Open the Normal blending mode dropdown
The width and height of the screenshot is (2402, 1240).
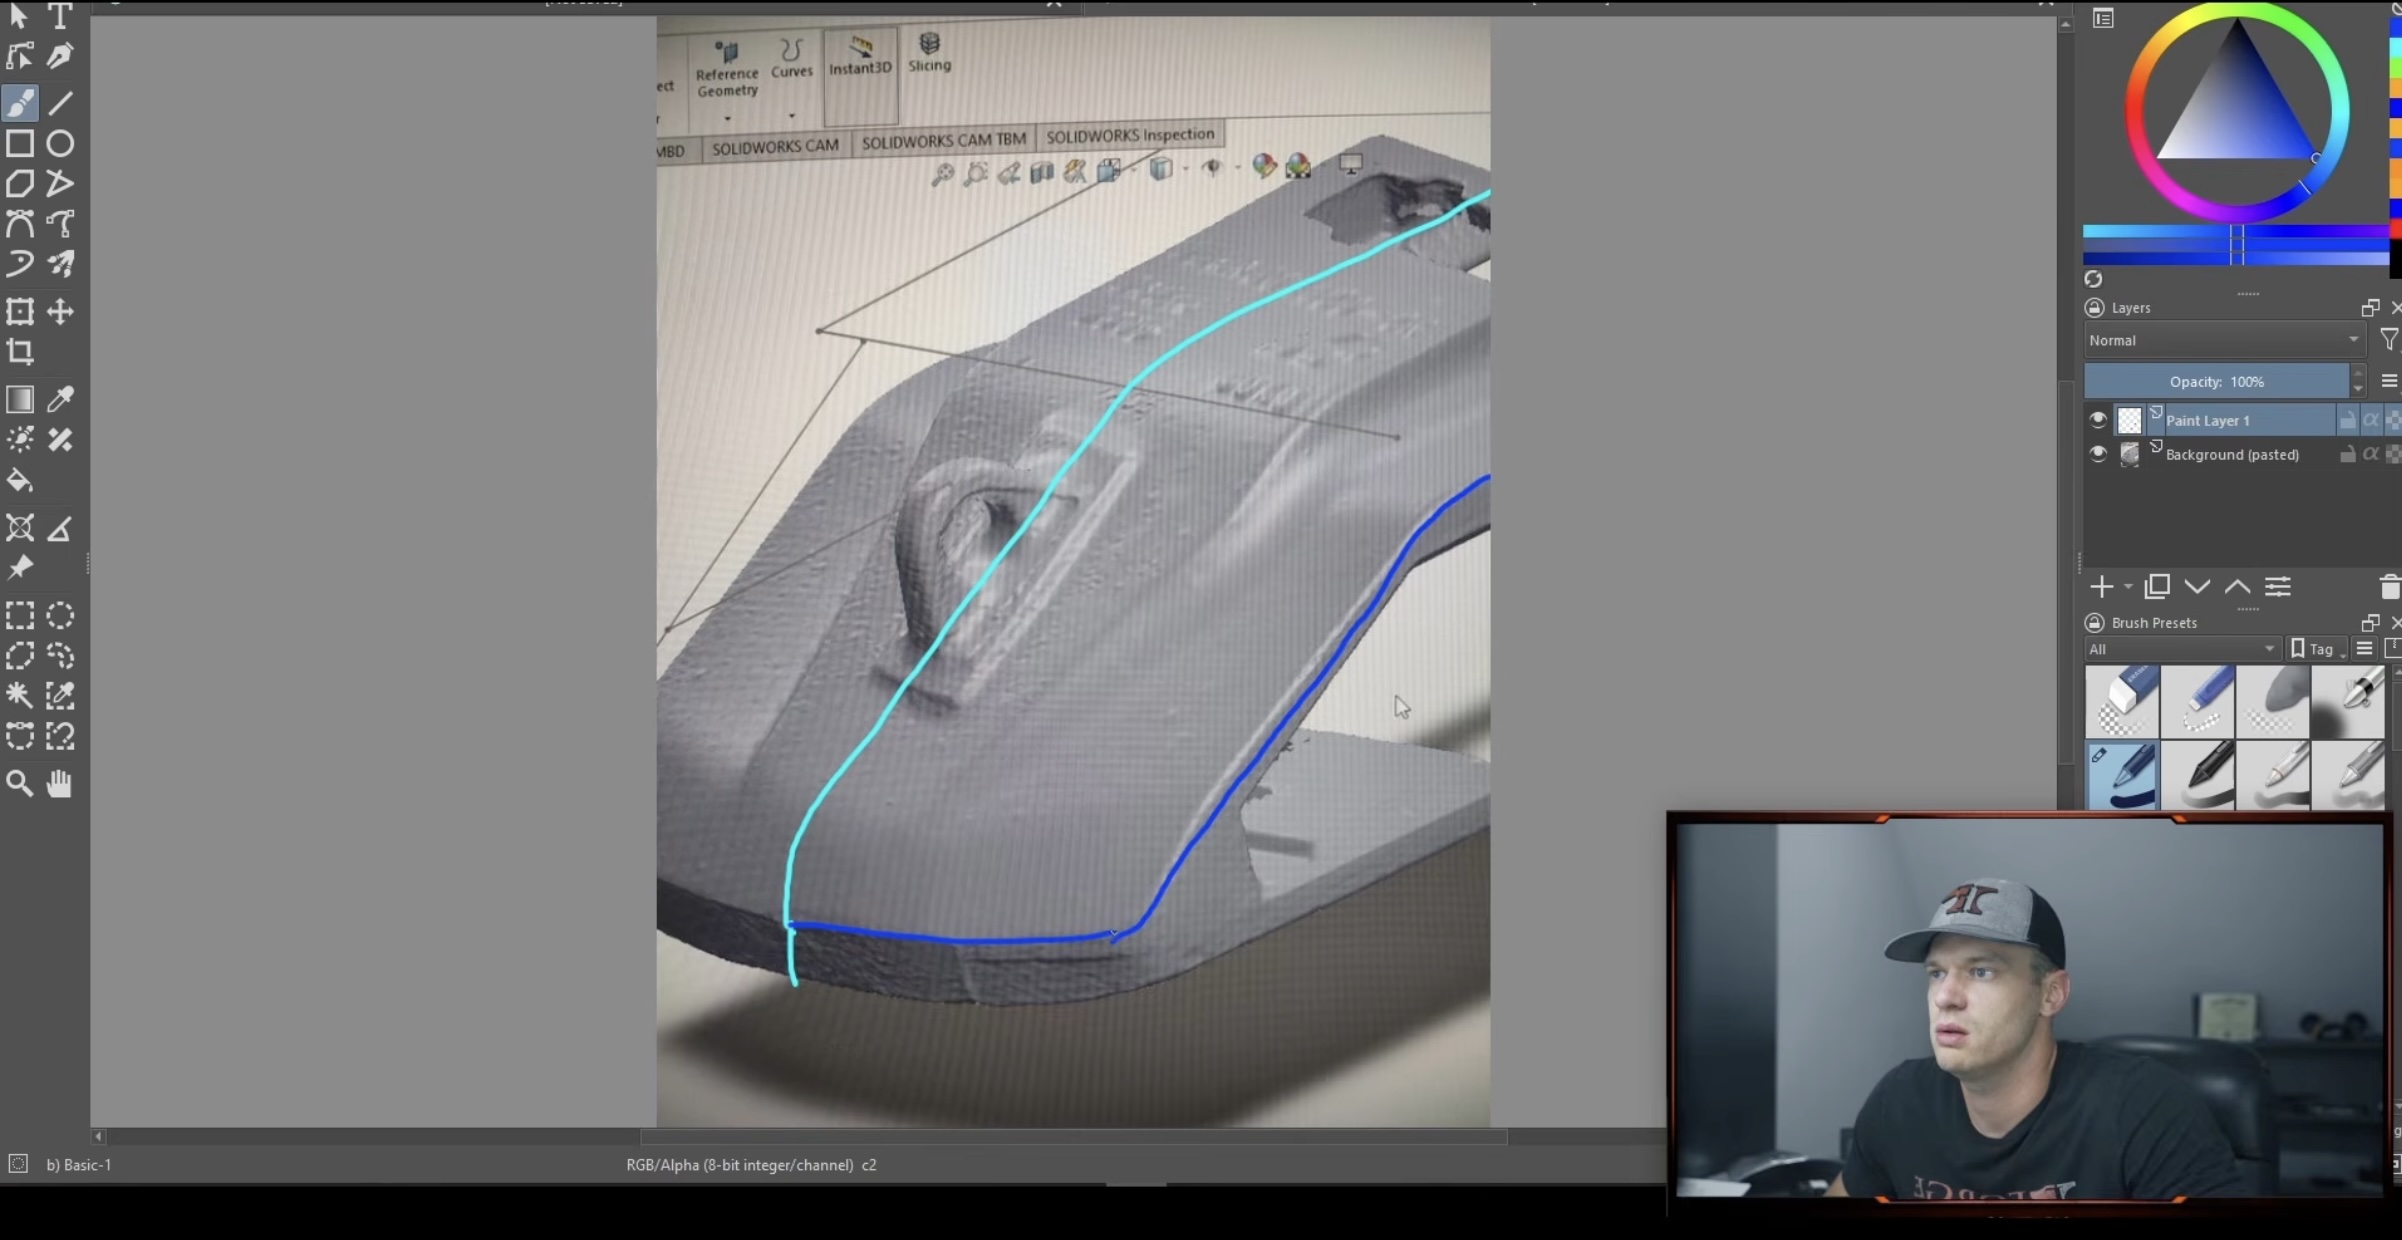click(x=2224, y=340)
